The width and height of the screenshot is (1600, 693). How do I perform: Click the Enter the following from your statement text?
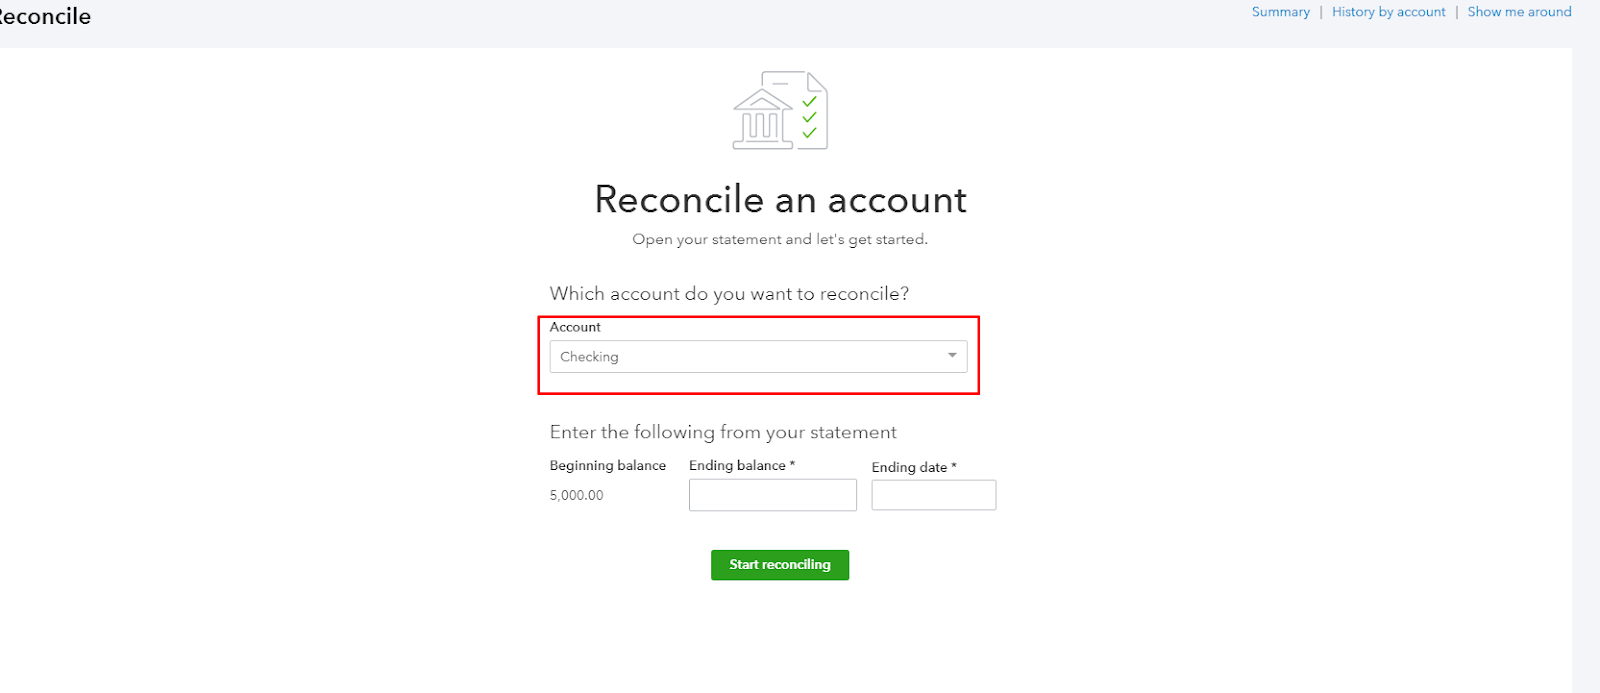tap(723, 432)
